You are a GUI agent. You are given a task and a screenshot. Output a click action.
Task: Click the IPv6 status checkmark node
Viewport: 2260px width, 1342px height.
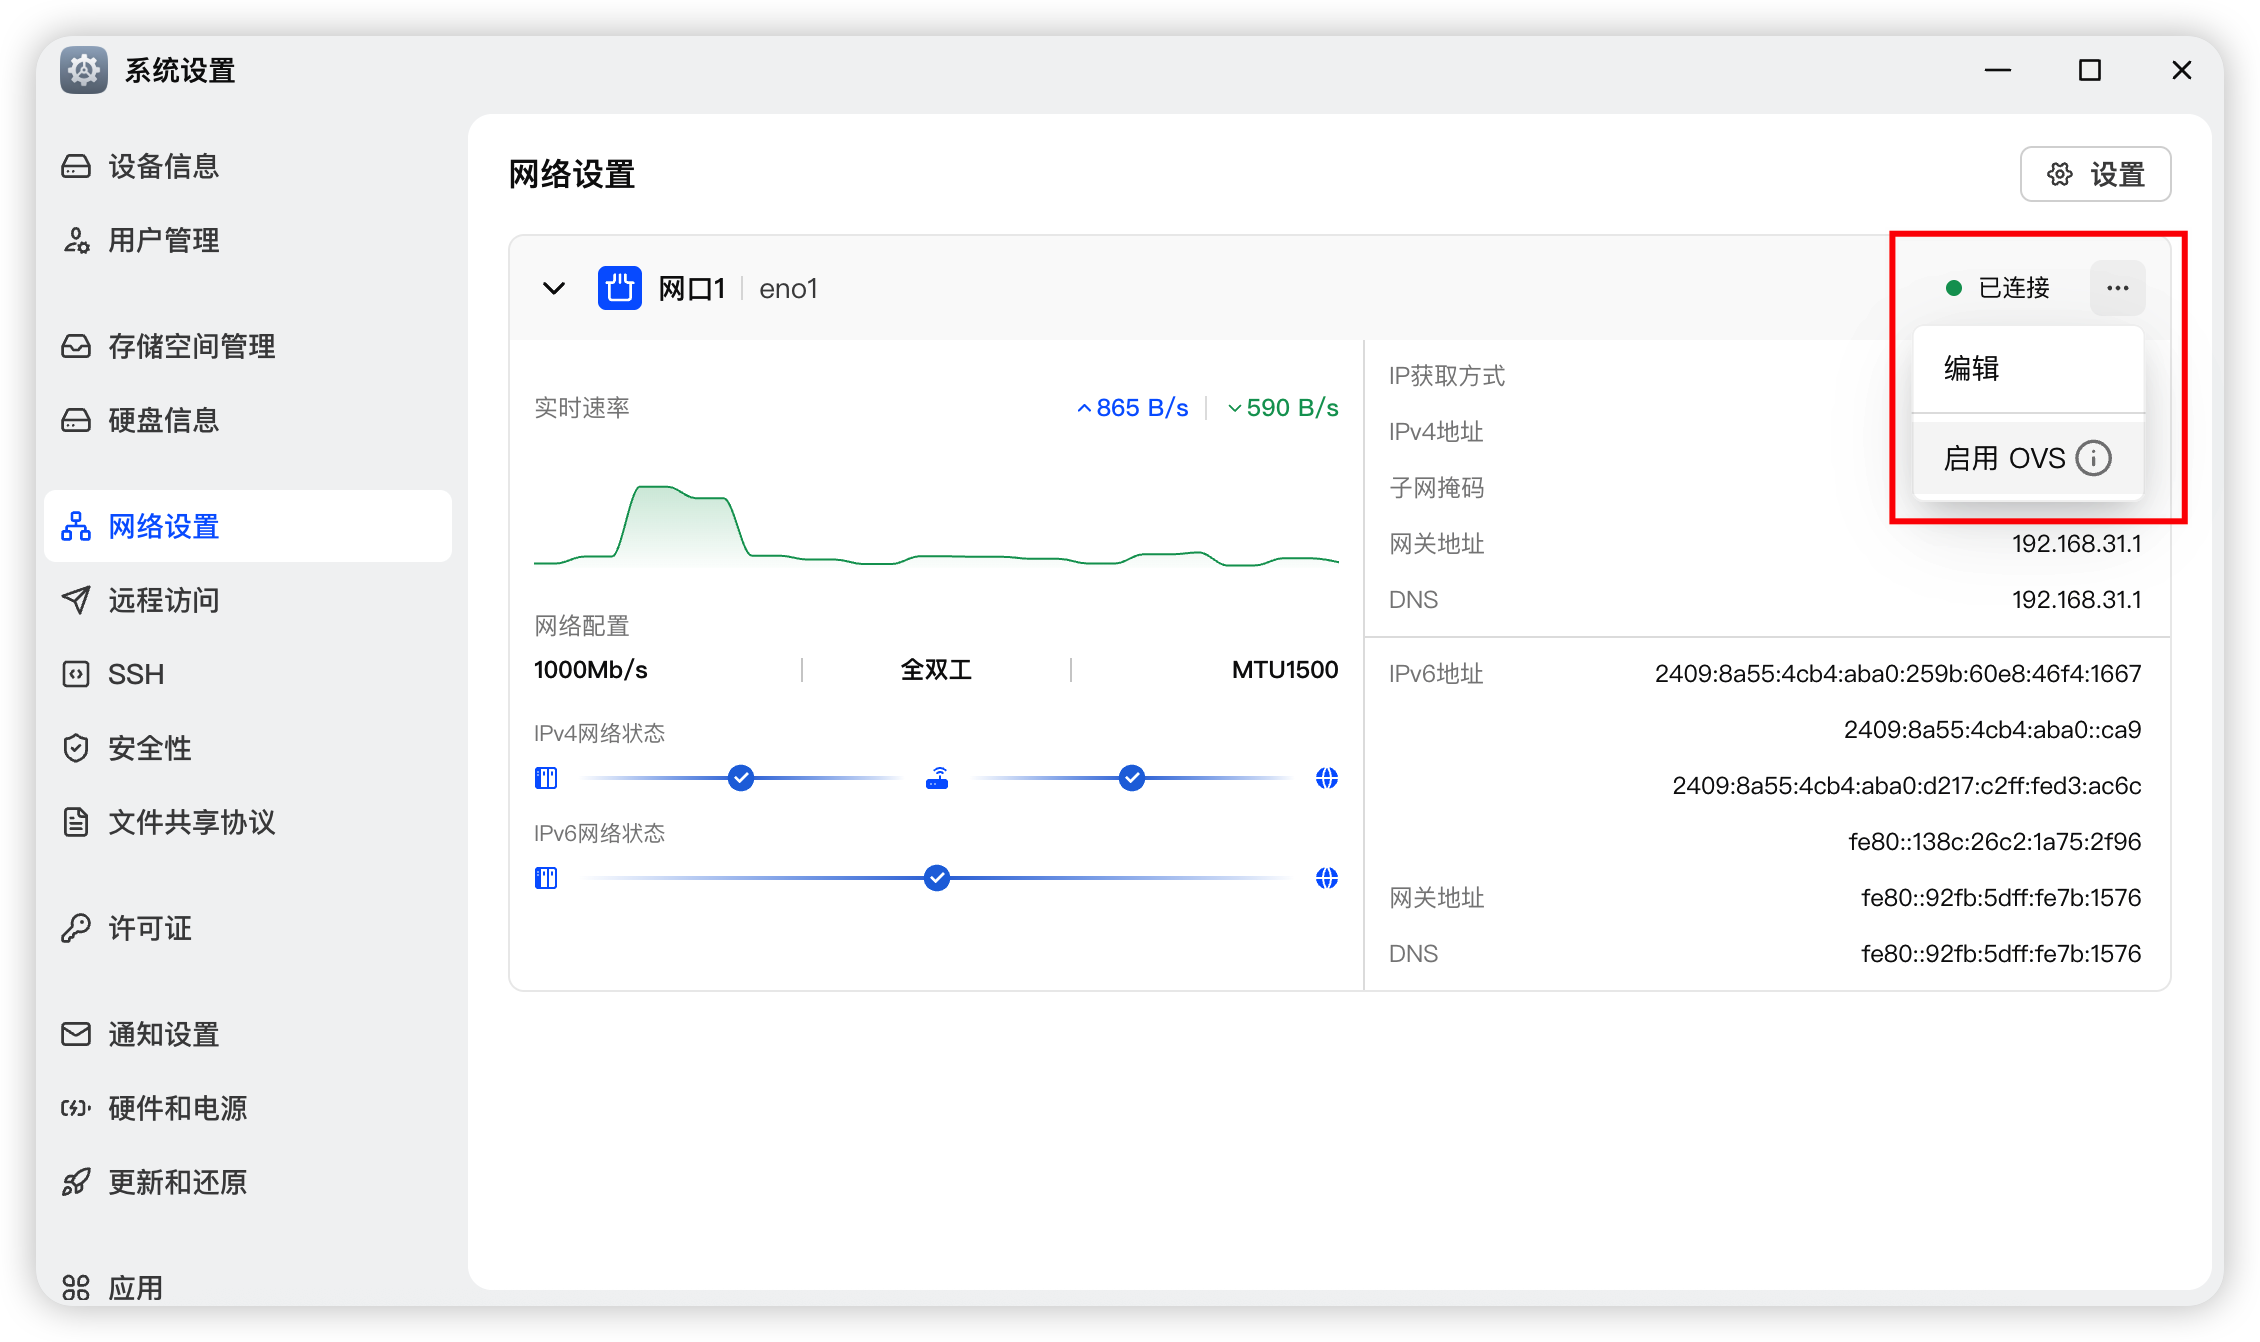click(937, 878)
